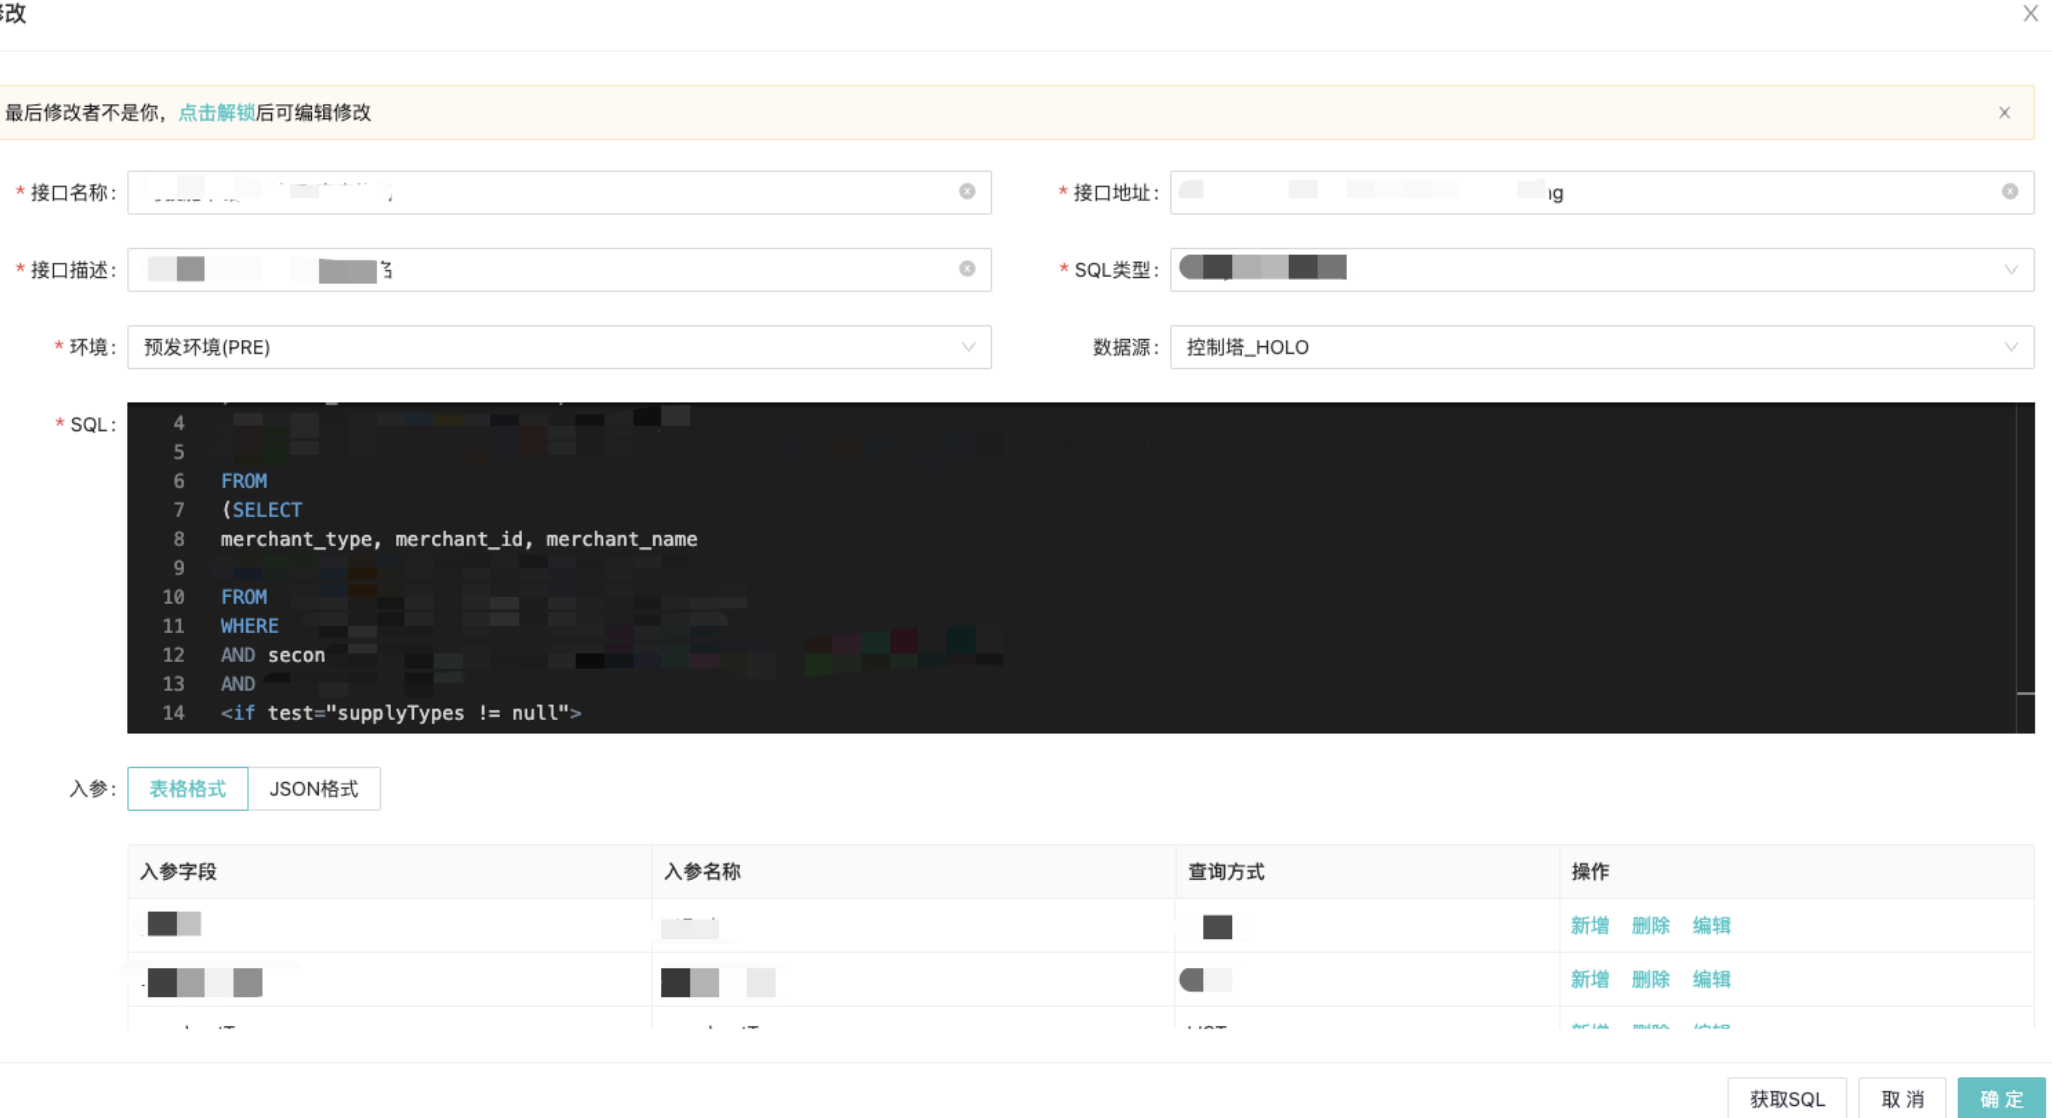2052x1118 pixels.
Task: Open the 数据源 dropdown showing 控制塔_HOLO
Action: coord(1602,347)
